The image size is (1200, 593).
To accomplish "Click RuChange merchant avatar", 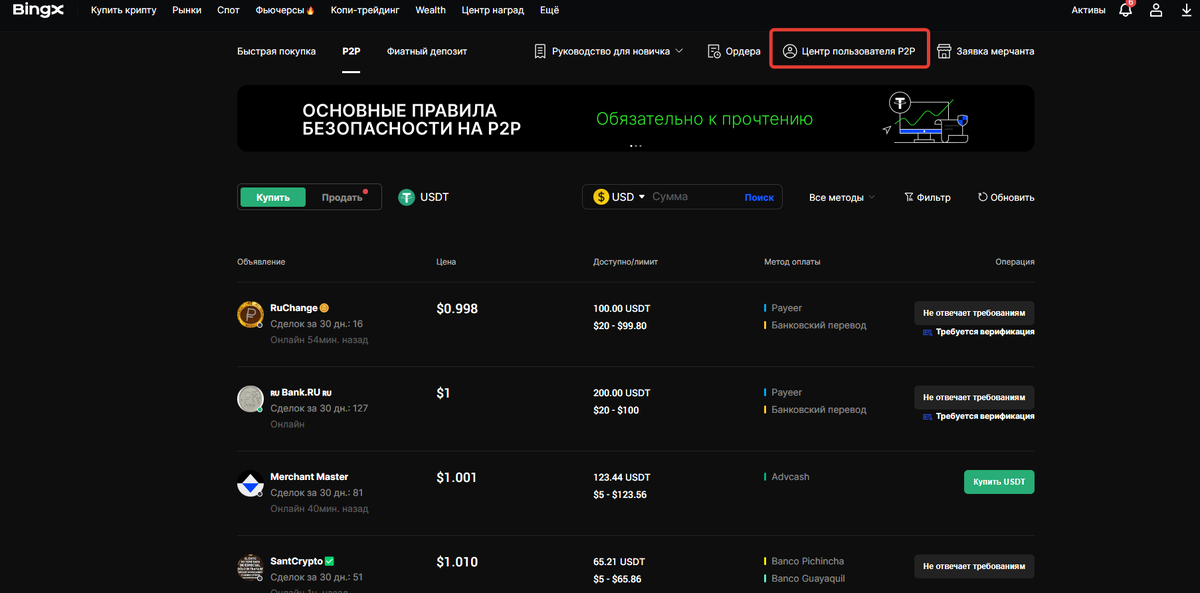I will [250, 316].
